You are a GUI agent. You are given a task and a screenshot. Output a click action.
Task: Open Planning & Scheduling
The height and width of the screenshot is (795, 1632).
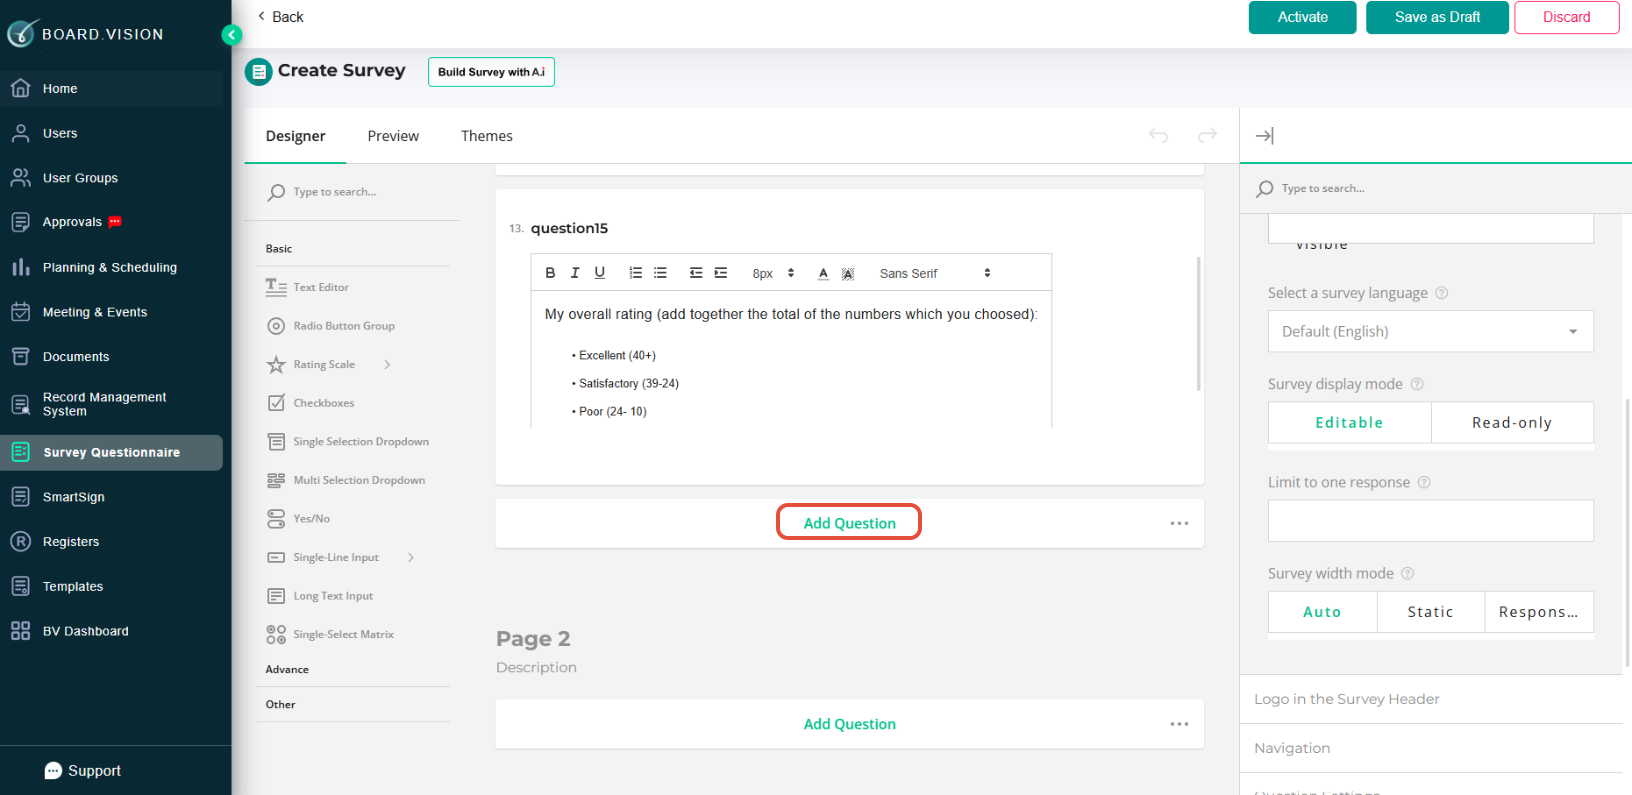(111, 267)
